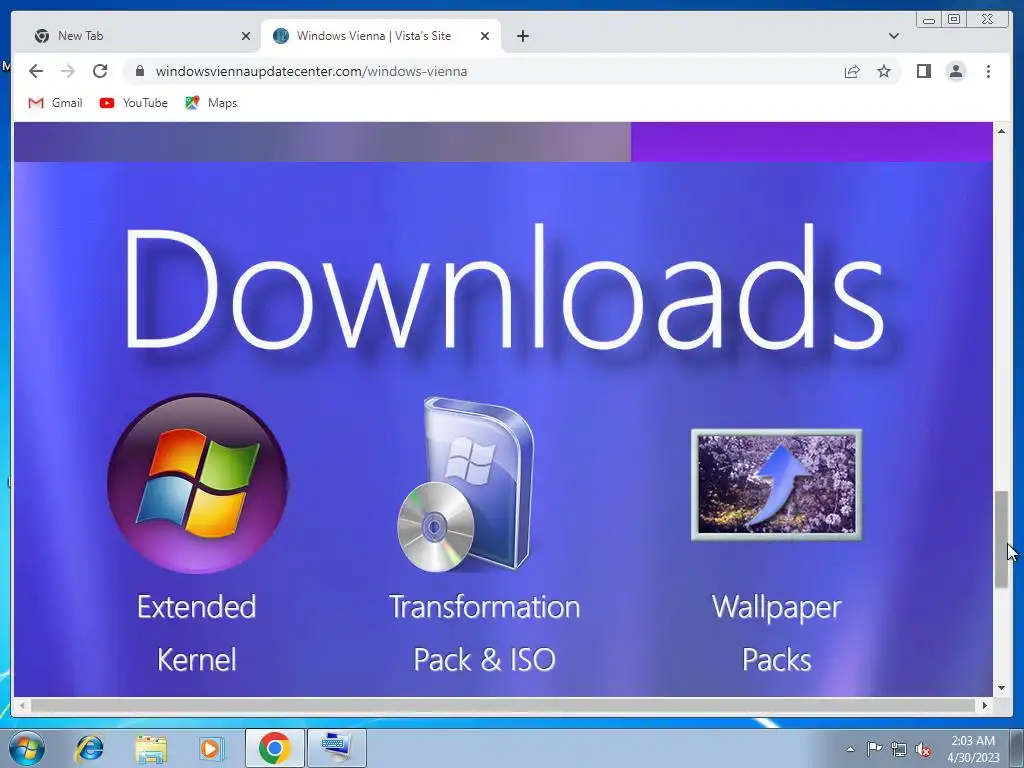The height and width of the screenshot is (768, 1024).
Task: Reload the current page
Action: [x=100, y=71]
